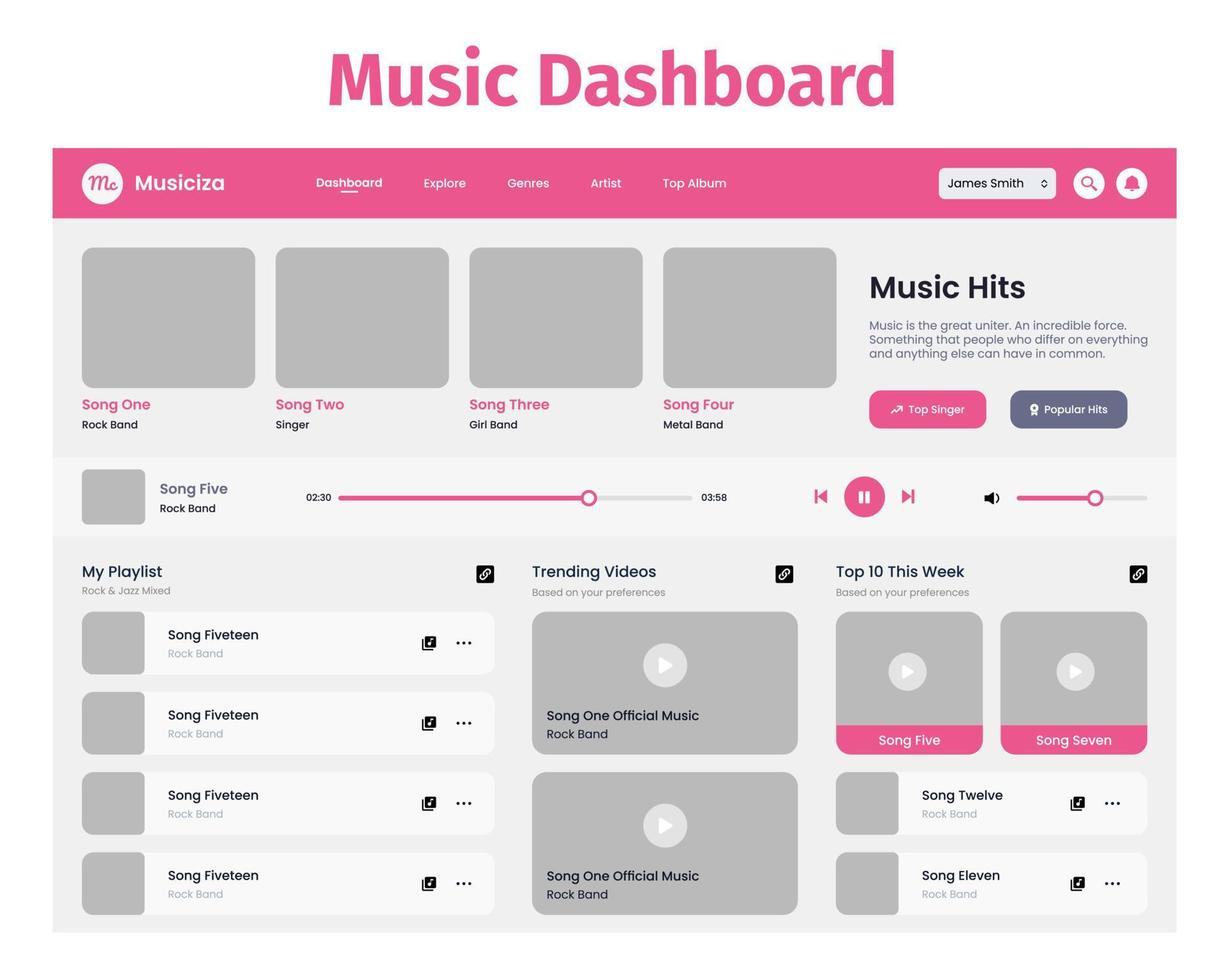This screenshot has height=980, width=1225.
Task: Open the Song Two album thumbnail
Action: [x=362, y=318]
